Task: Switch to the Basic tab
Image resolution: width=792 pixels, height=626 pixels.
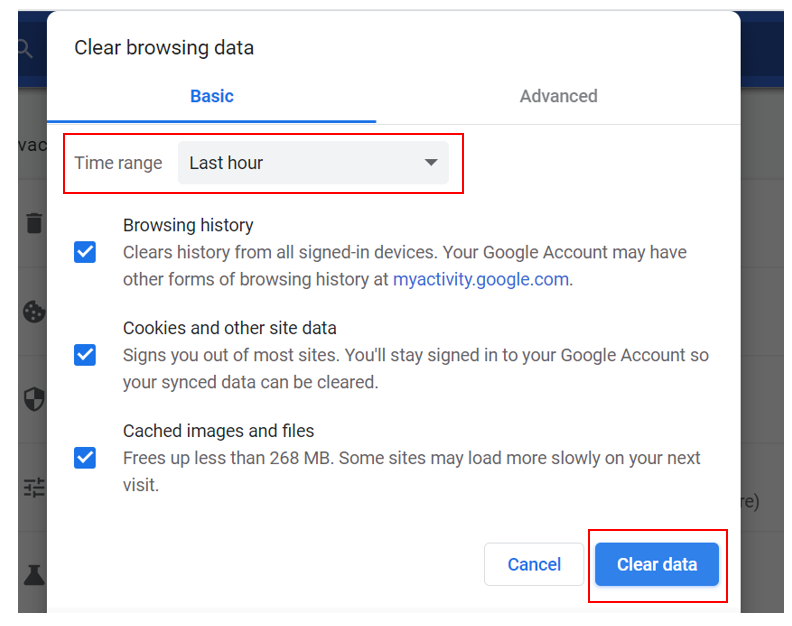Action: point(212,96)
